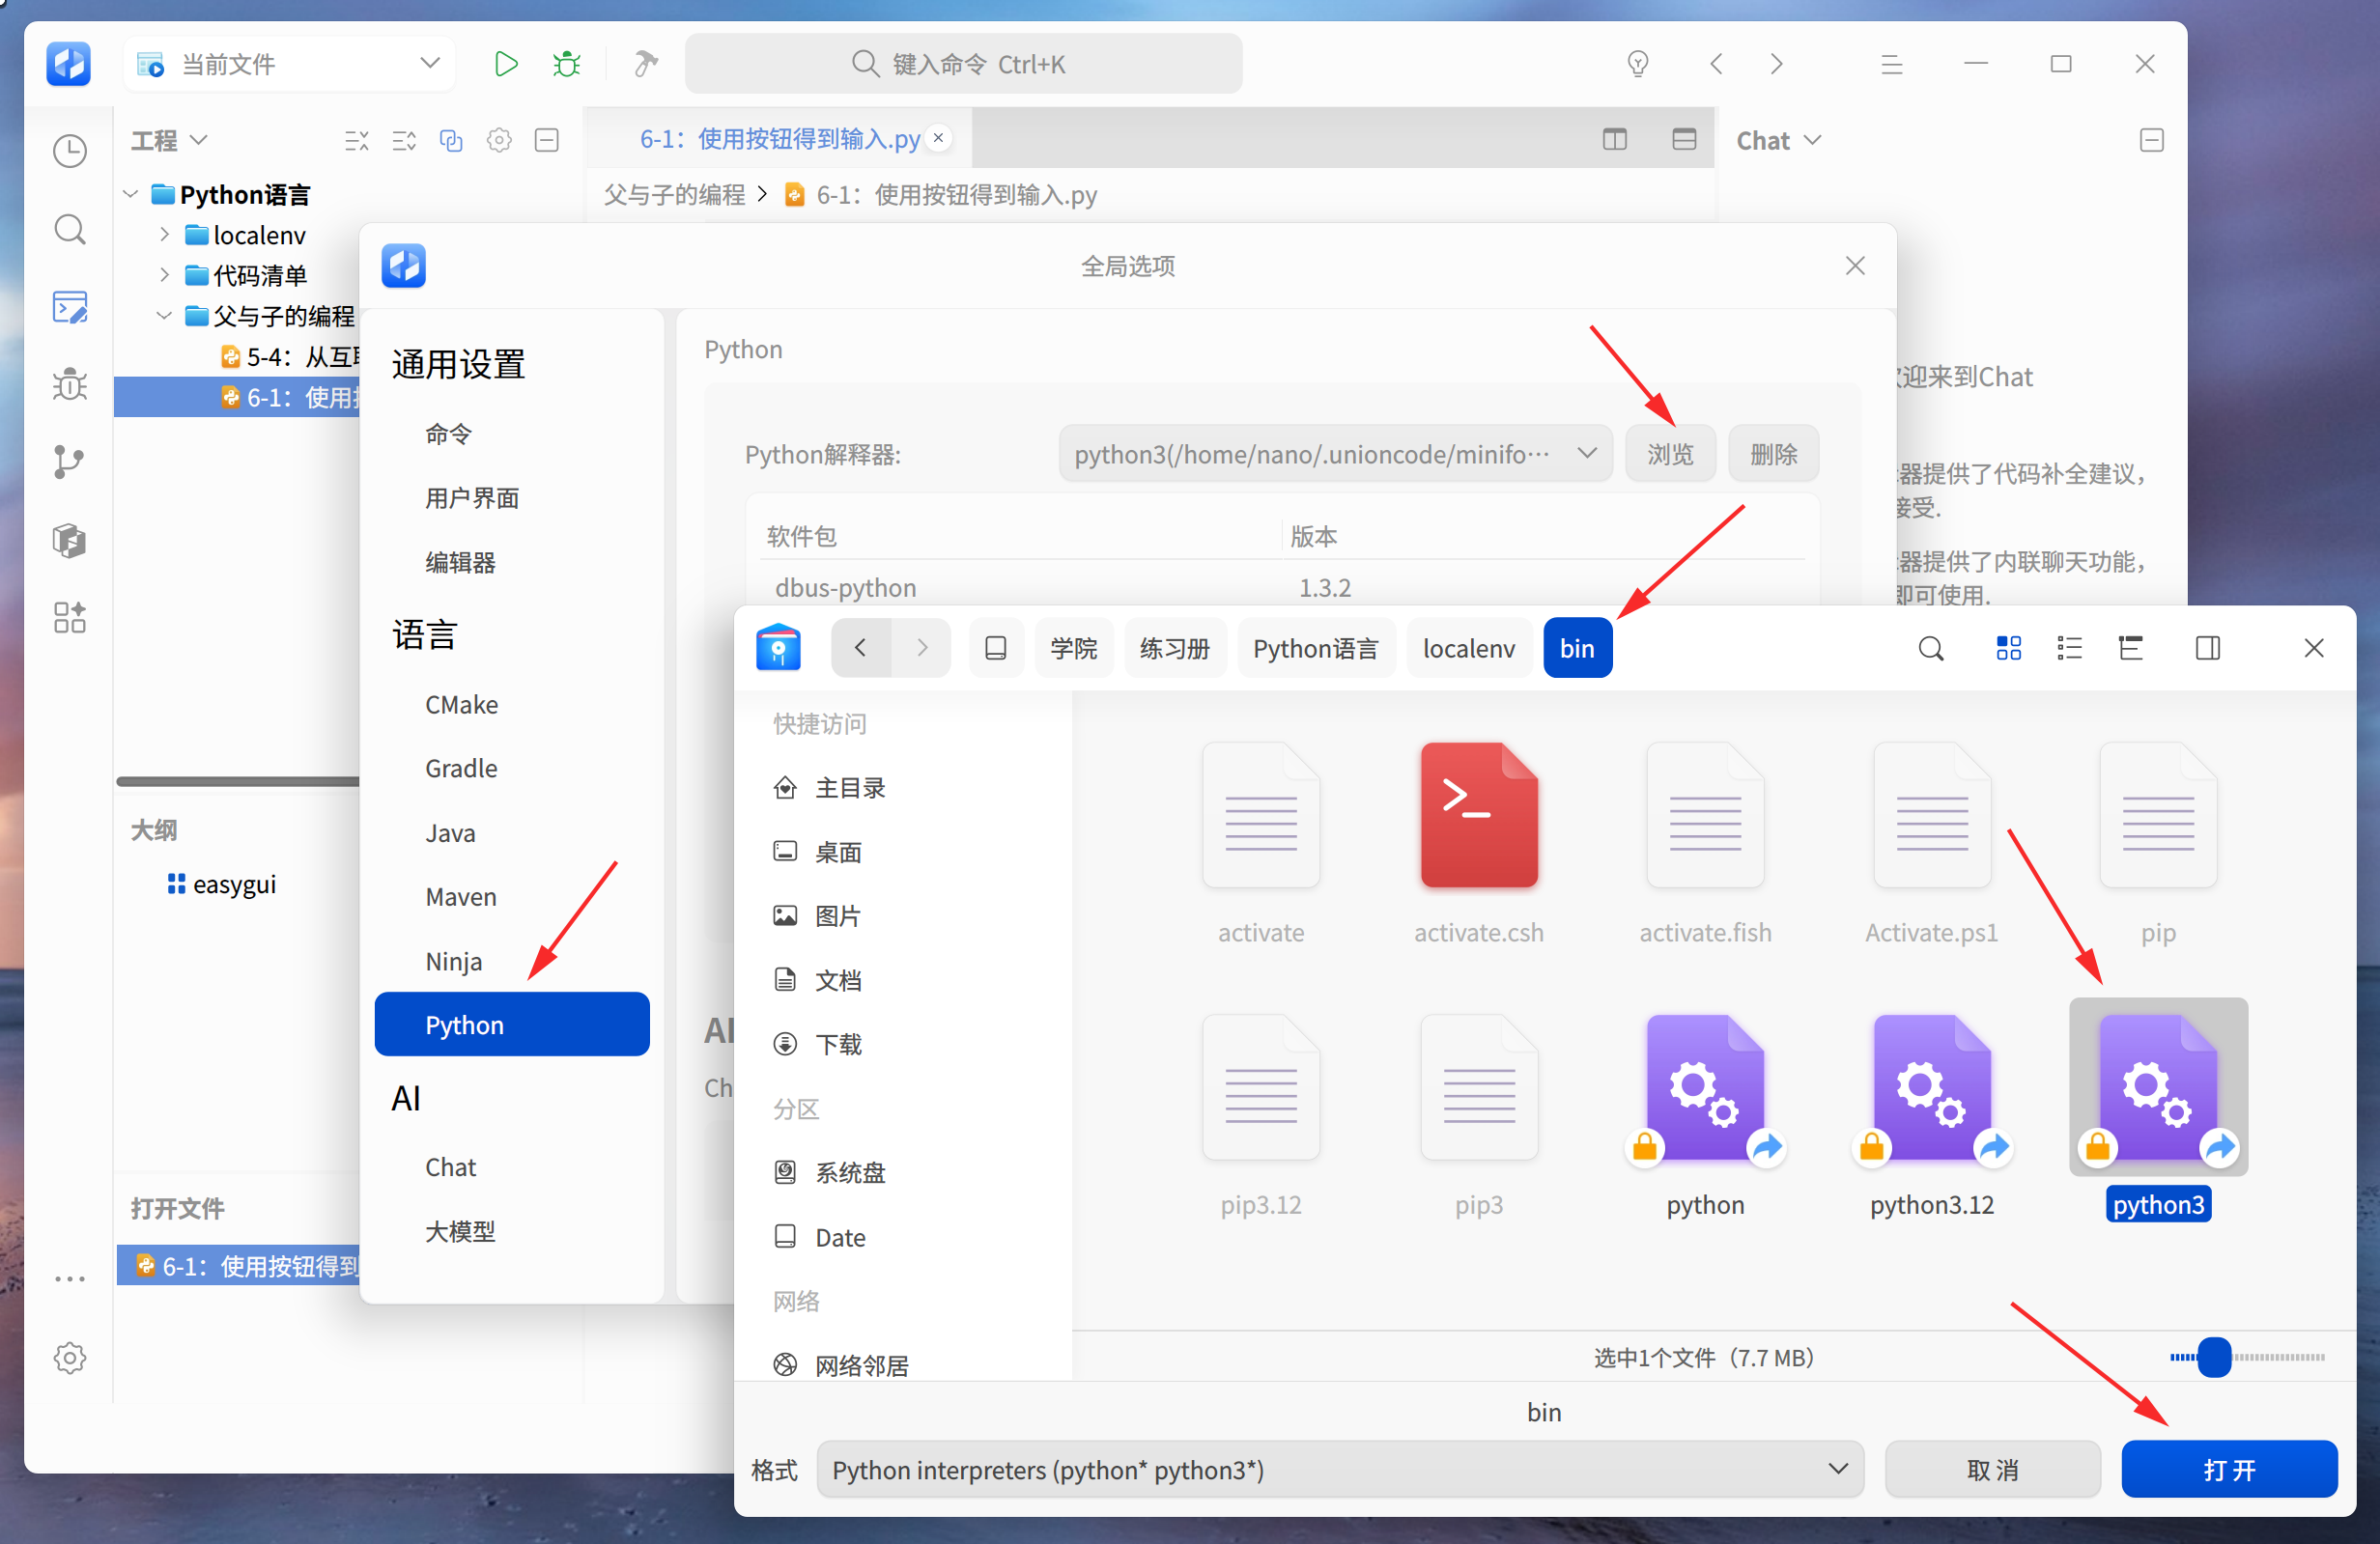Run the current file with the green play icon

[506, 64]
